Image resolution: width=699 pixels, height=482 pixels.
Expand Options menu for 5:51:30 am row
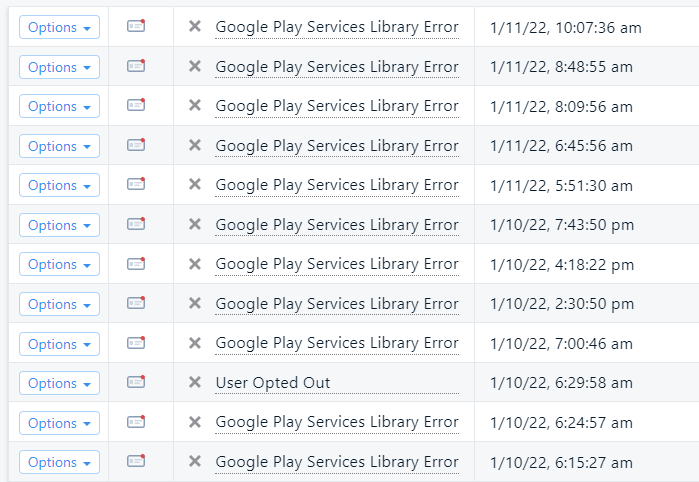(x=59, y=185)
